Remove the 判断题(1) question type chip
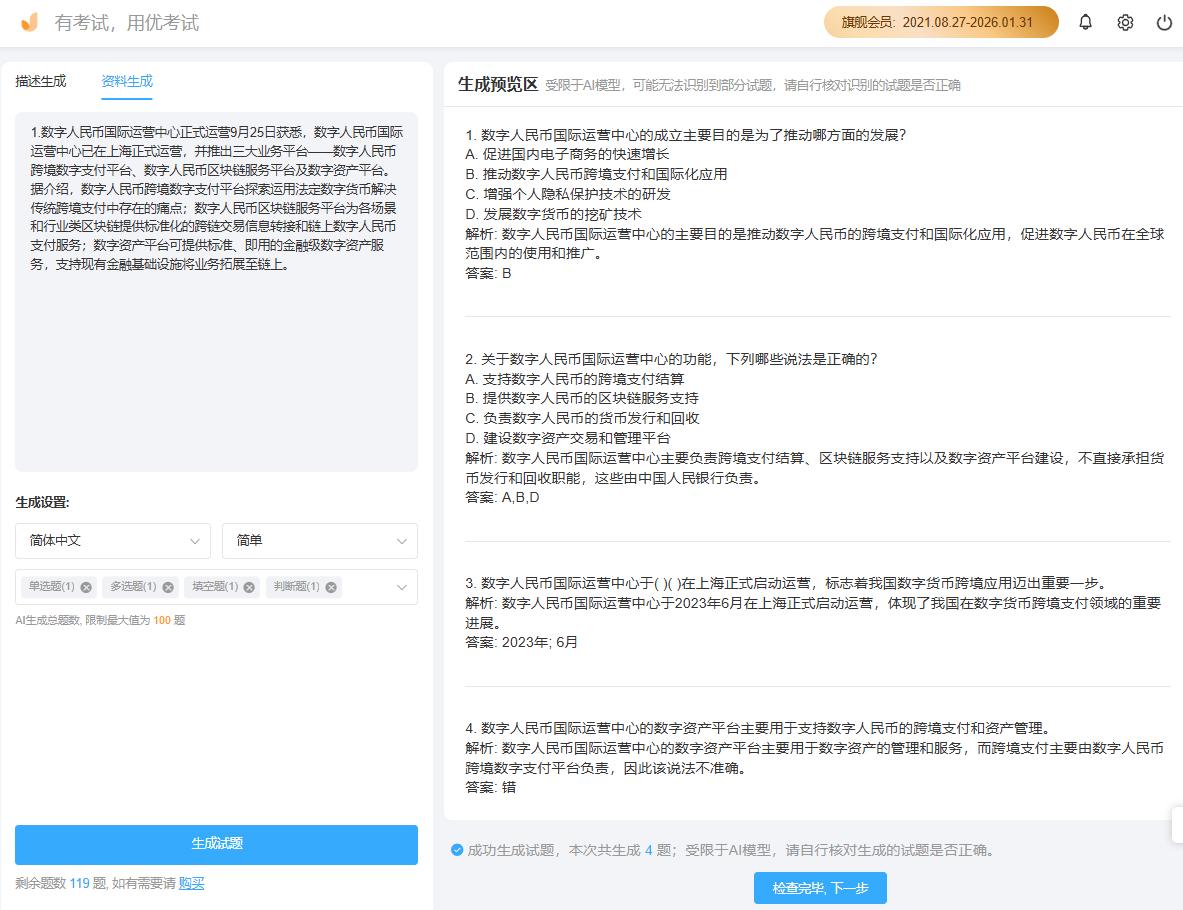1183x910 pixels. 330,587
